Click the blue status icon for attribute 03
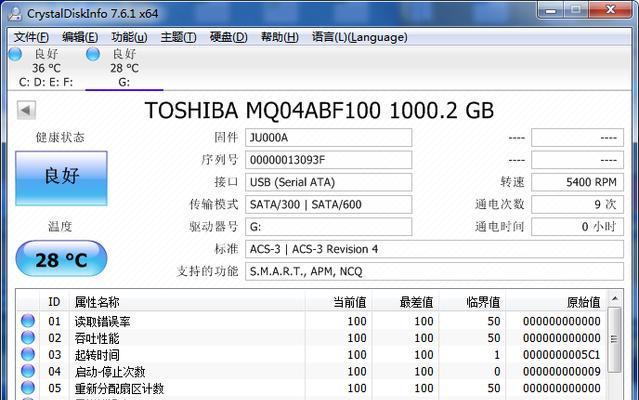This screenshot has width=639, height=400. 28,354
